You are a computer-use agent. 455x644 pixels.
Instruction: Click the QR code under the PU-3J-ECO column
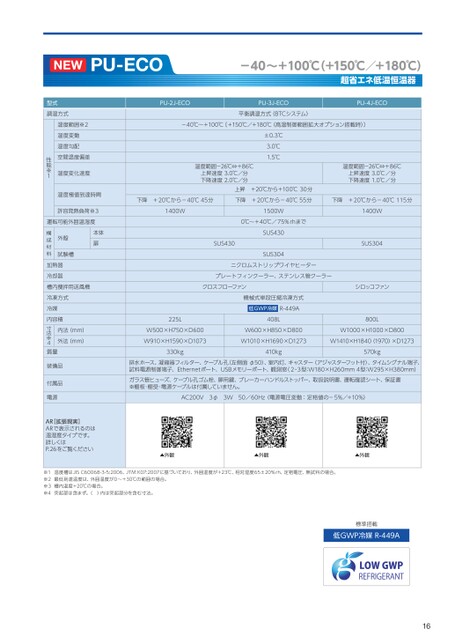click(271, 432)
